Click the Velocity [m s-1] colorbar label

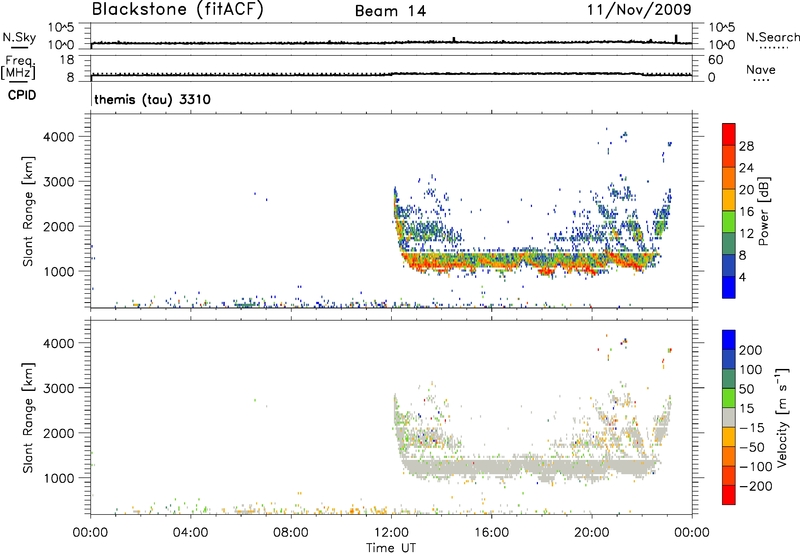[782, 417]
